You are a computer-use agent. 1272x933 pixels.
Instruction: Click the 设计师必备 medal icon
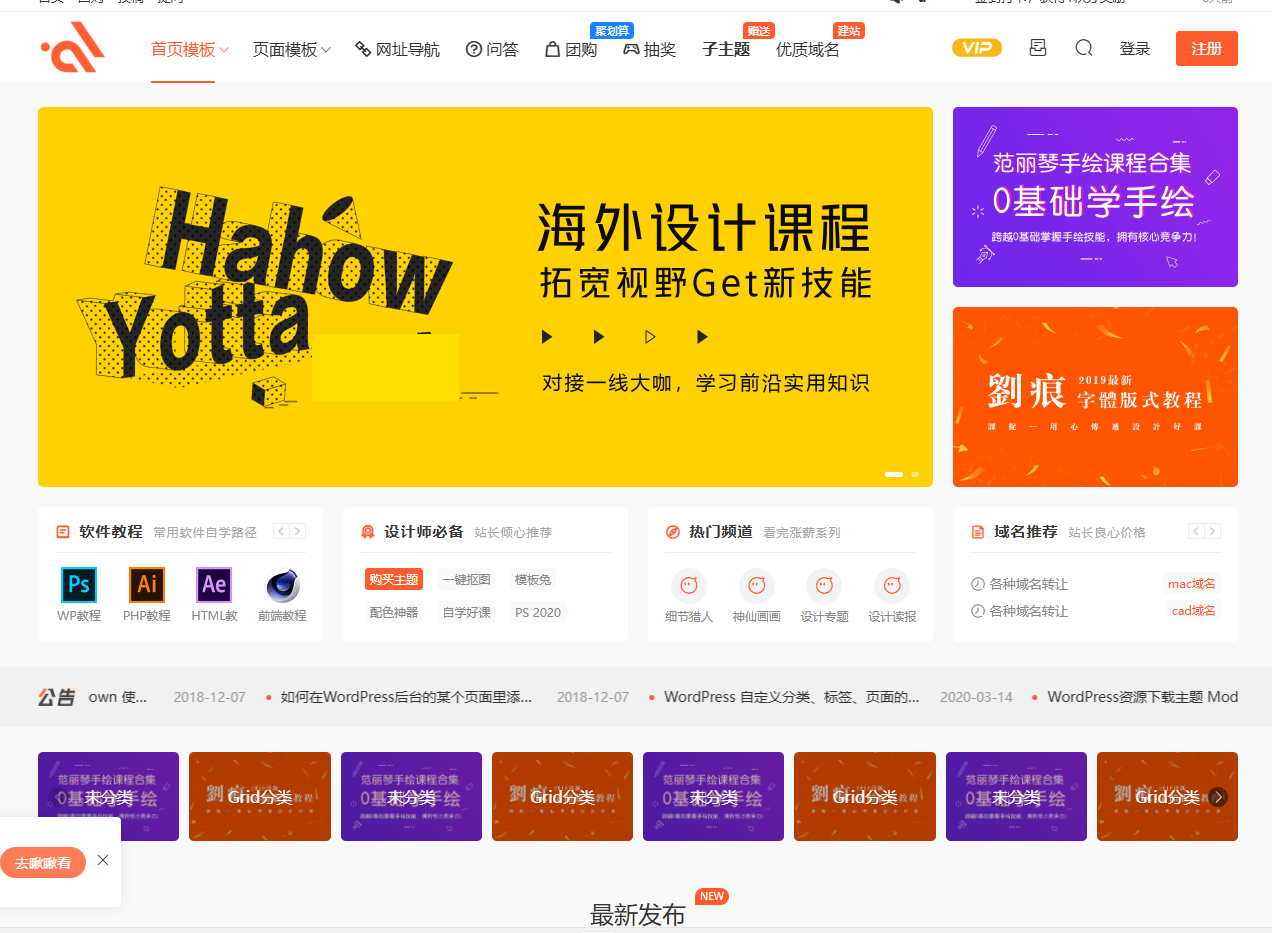(368, 532)
